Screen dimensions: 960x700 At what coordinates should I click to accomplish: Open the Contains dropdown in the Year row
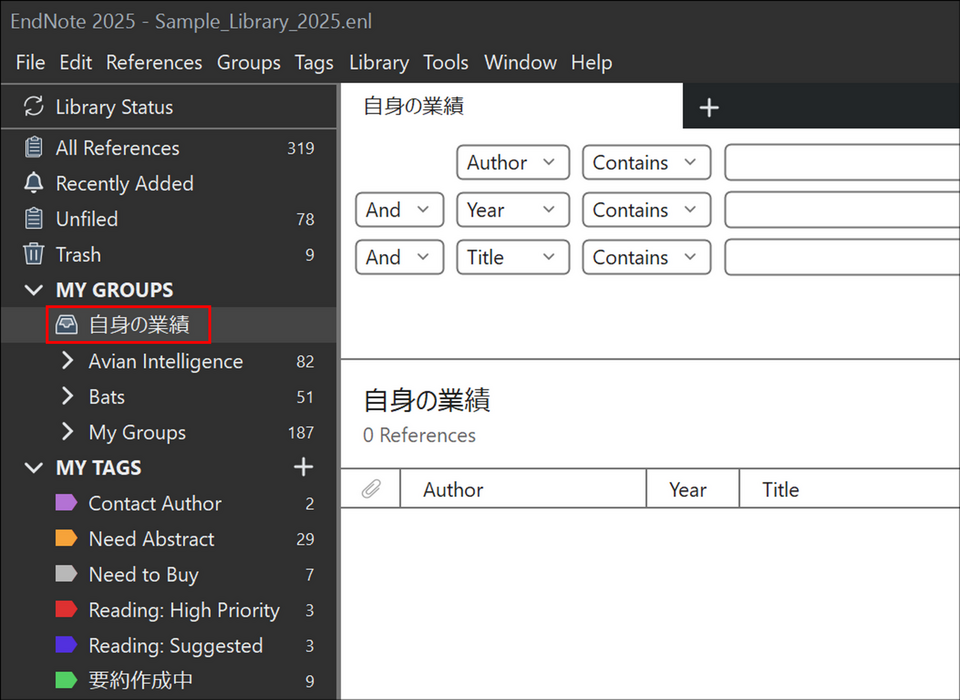tap(647, 209)
